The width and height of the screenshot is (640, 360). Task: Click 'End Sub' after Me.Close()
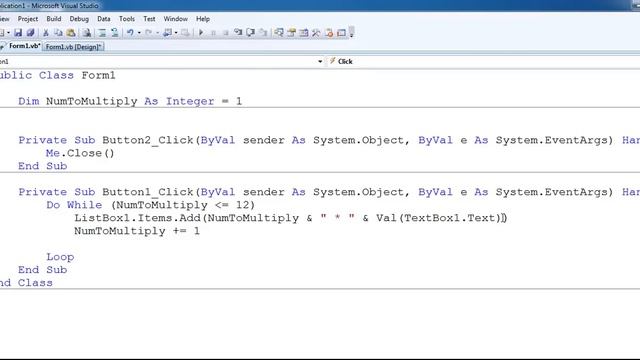point(42,166)
